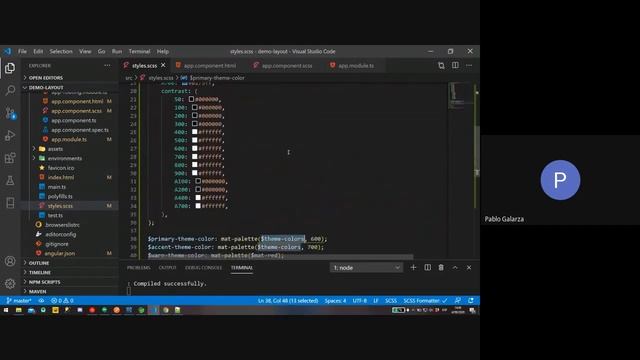Switch to the DEBUG CONSOLE panel tab

[x=203, y=268]
